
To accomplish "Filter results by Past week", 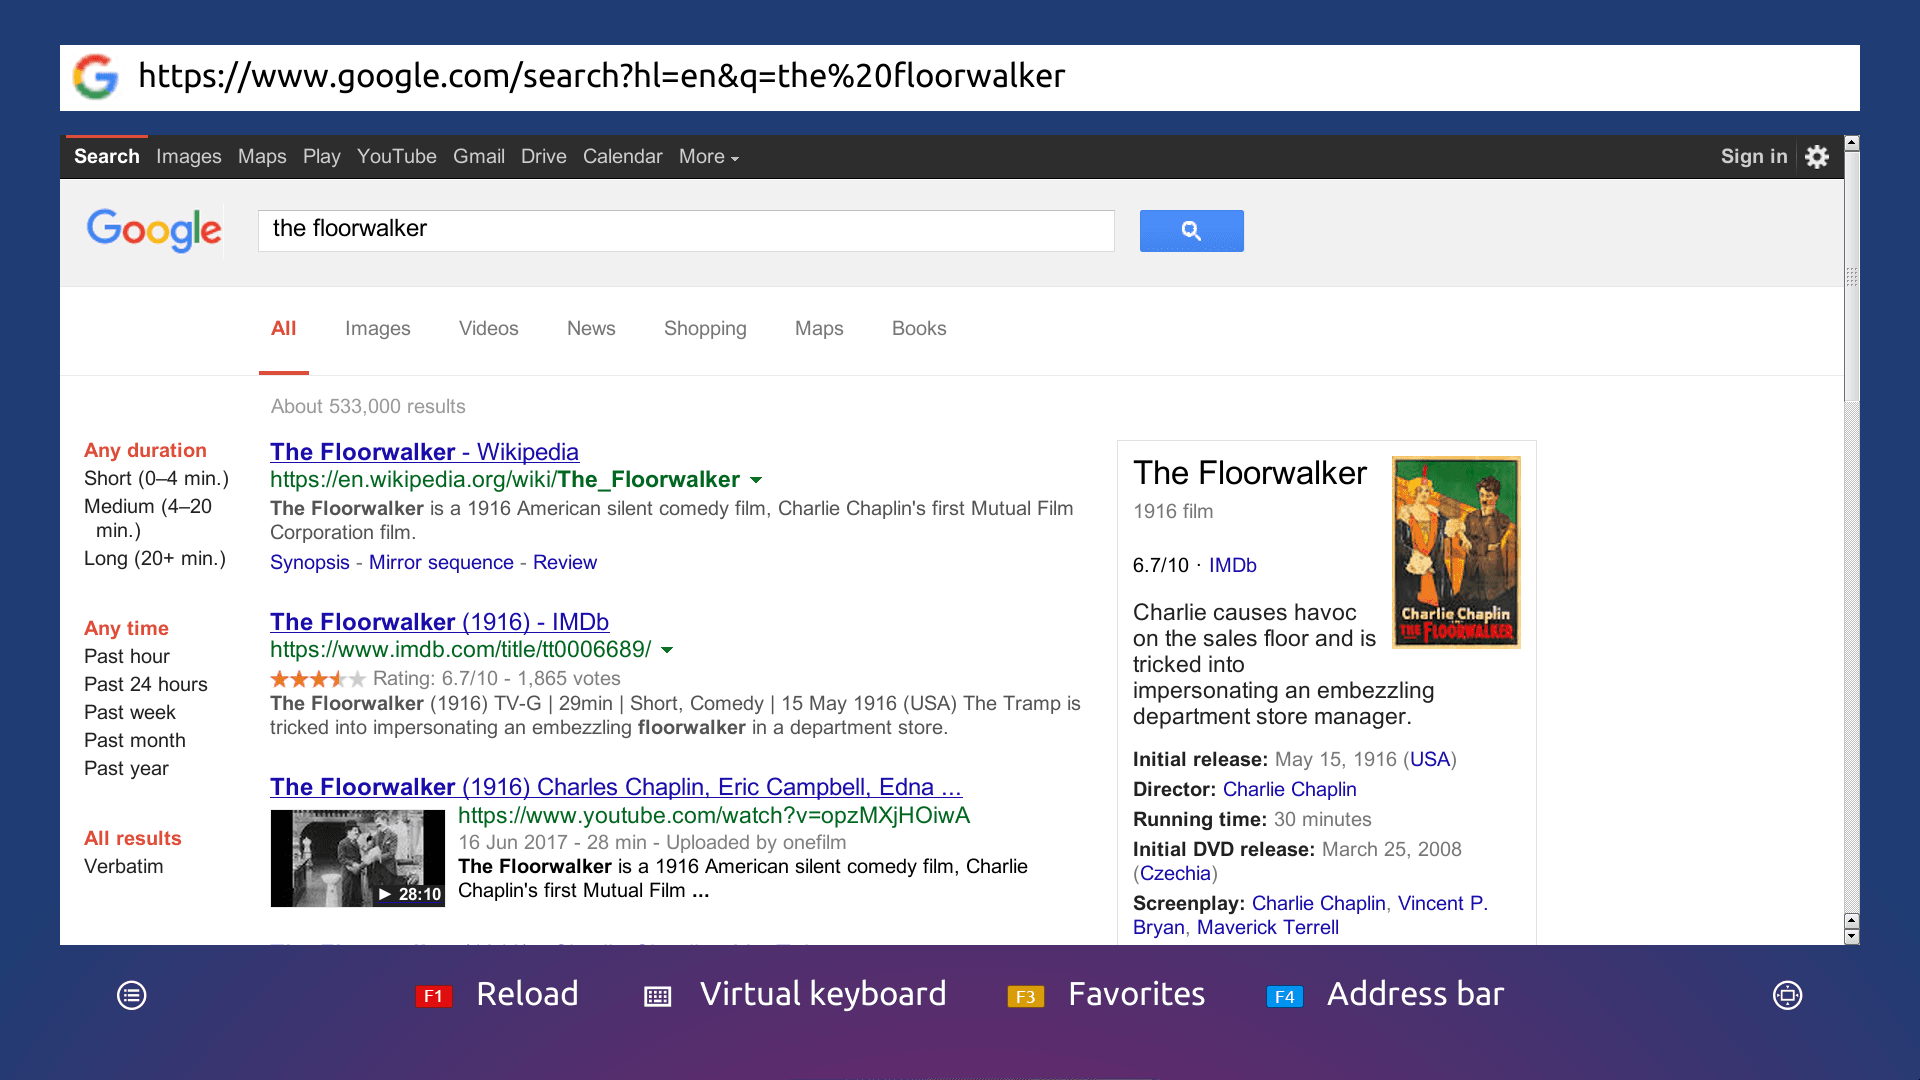I will (130, 712).
